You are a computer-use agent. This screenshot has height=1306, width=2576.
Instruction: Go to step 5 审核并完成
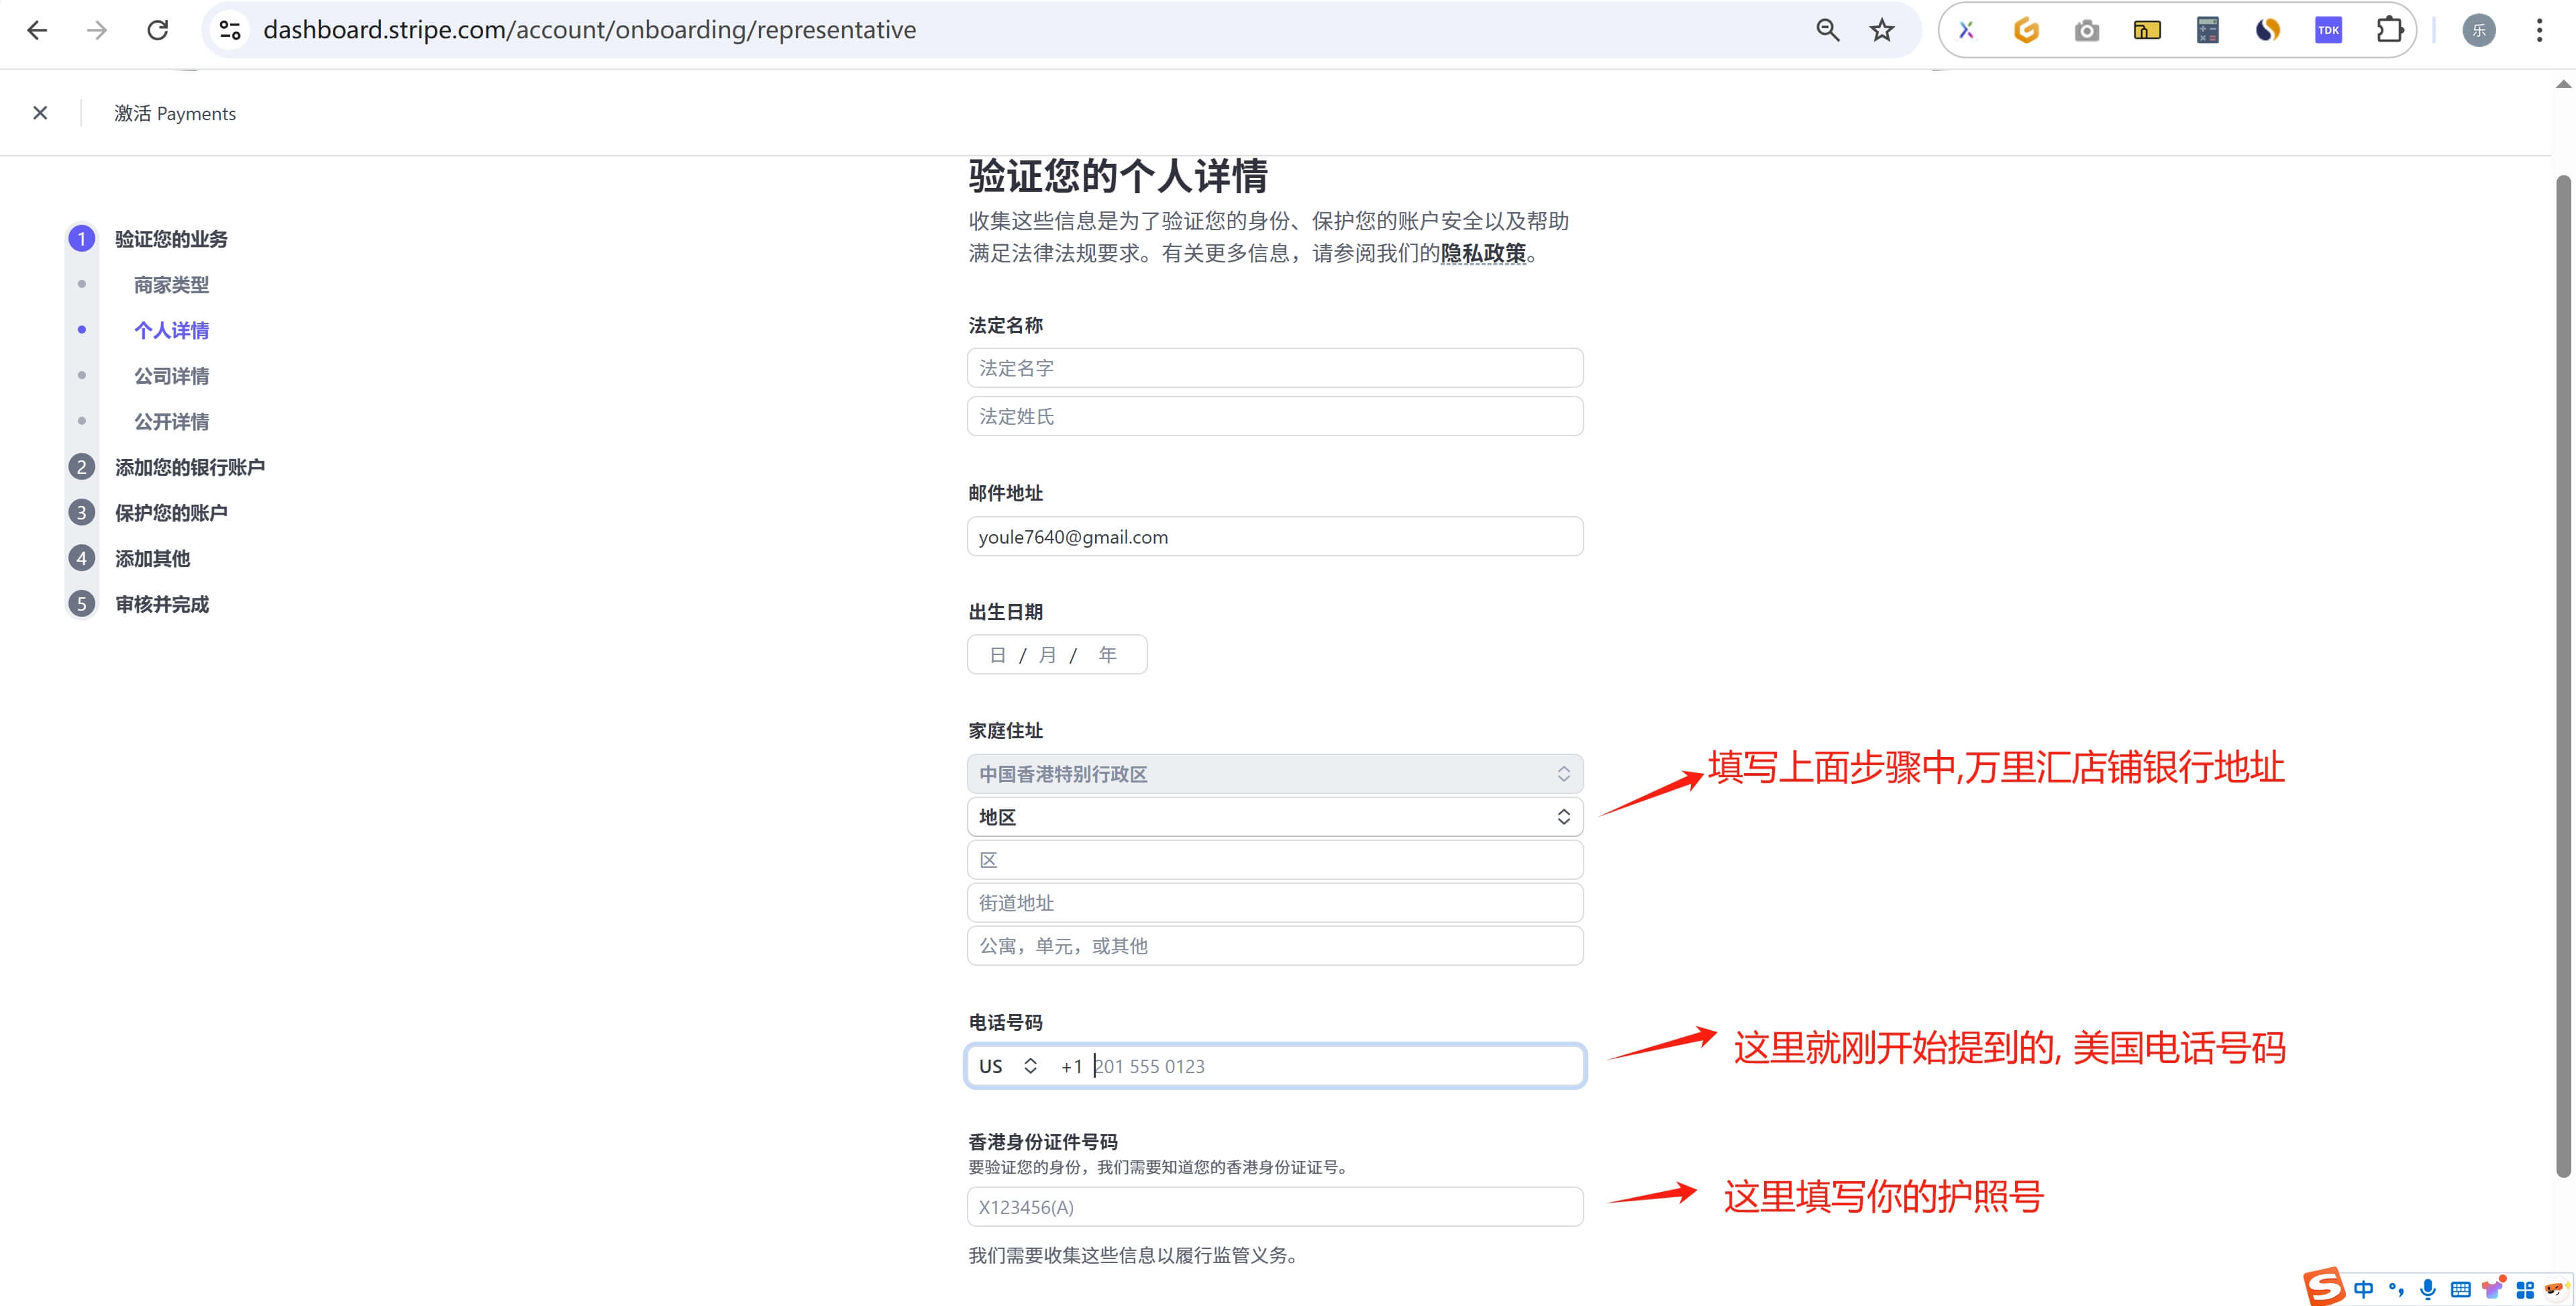tap(162, 604)
